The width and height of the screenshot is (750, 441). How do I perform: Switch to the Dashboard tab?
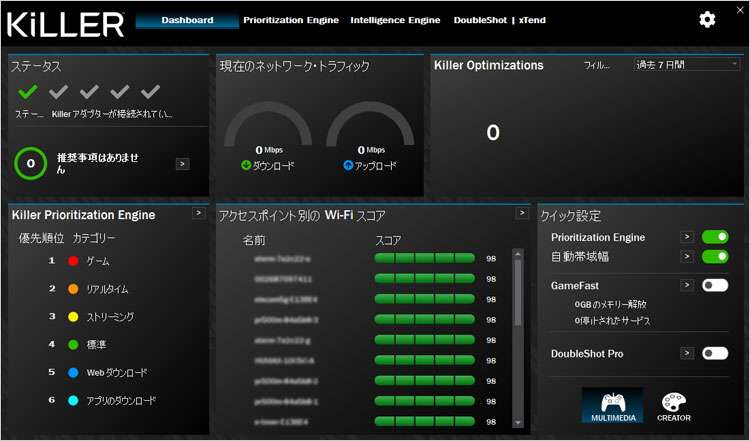click(187, 20)
